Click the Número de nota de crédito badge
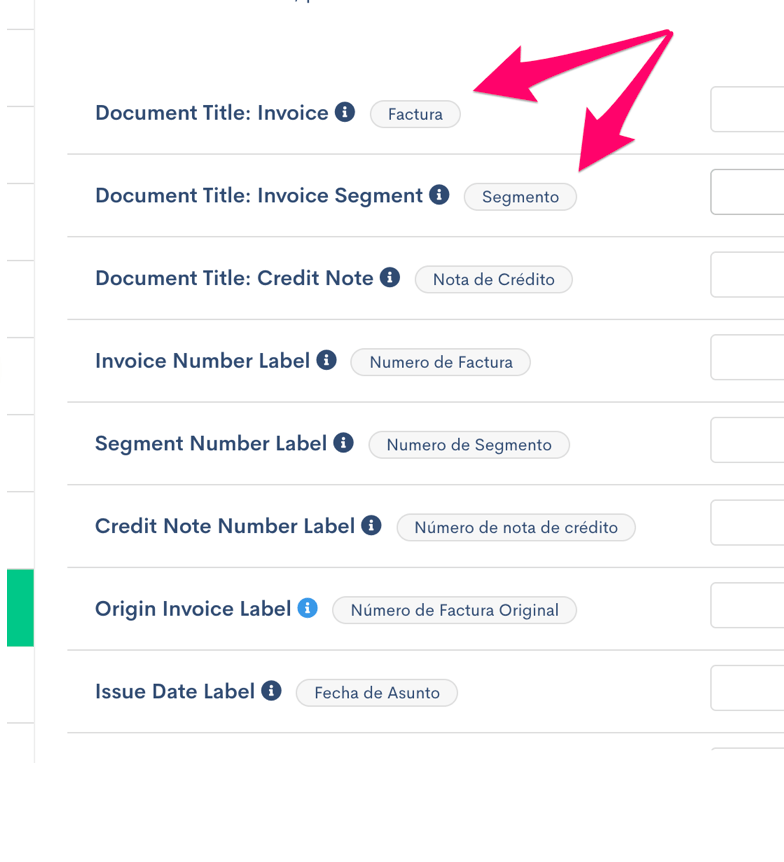Viewport: 784px width, 862px height. coord(516,527)
